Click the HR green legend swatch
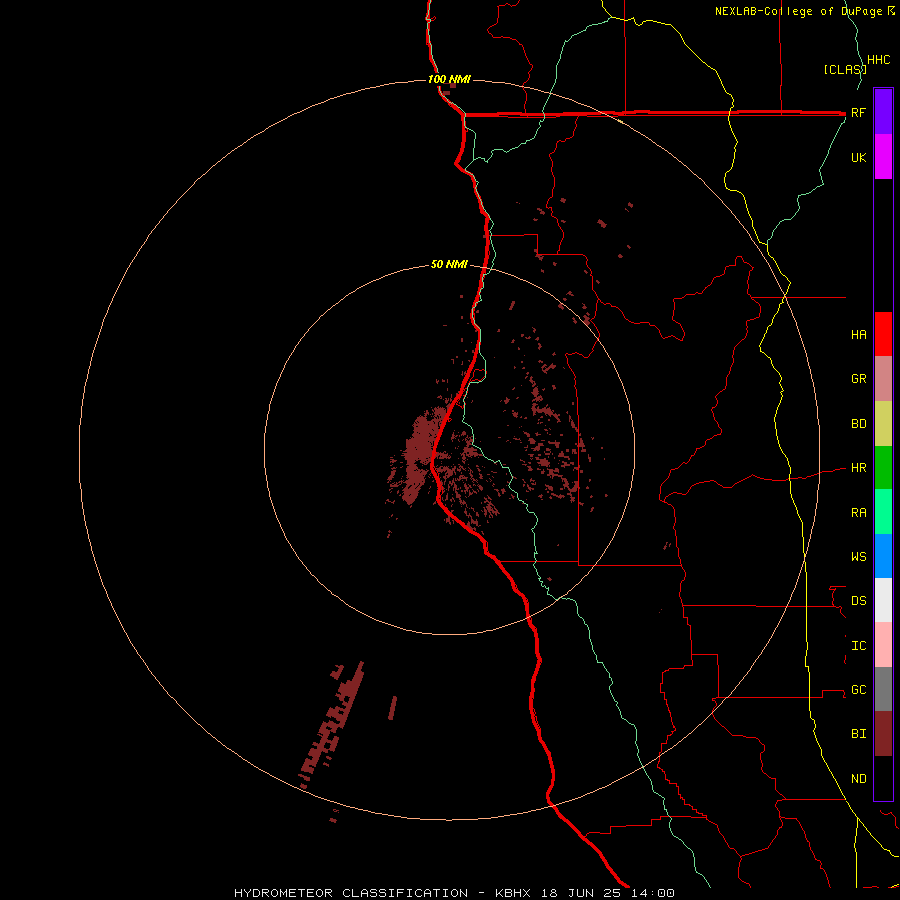This screenshot has width=900, height=900. pyautogui.click(x=883, y=468)
